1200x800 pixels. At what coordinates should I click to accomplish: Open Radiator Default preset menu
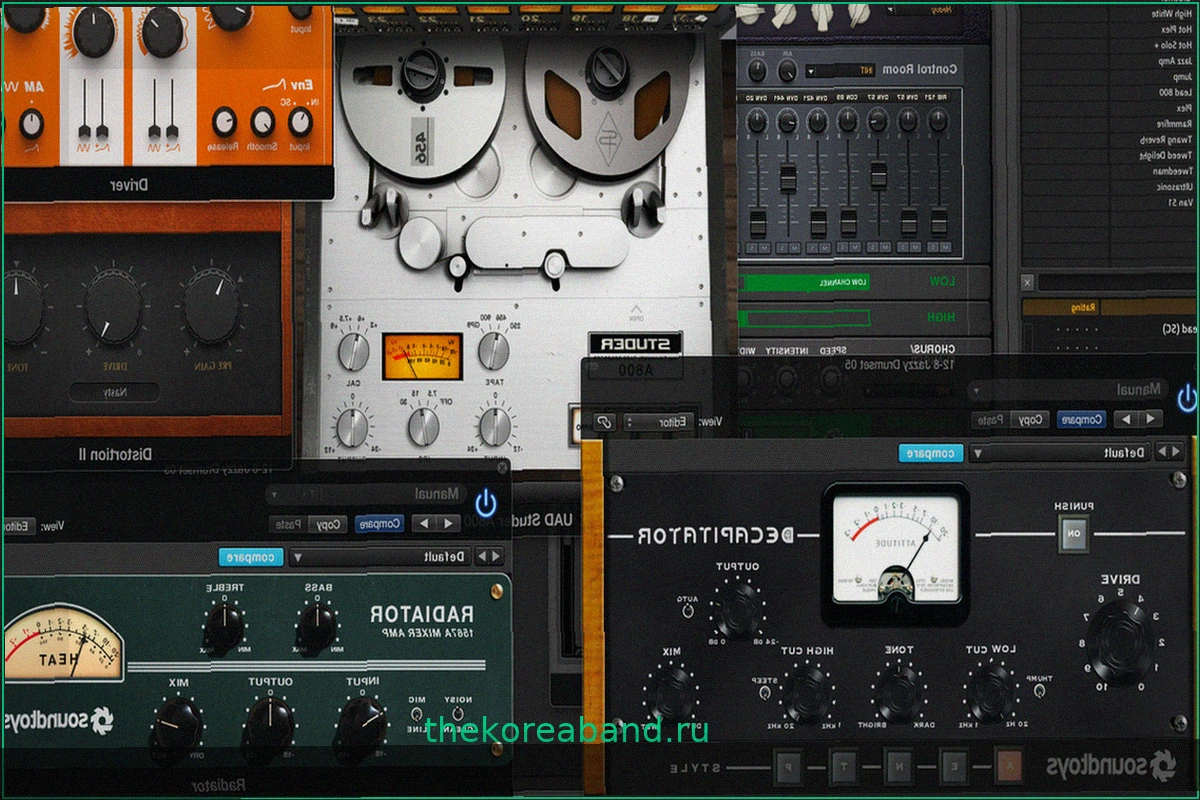pos(382,556)
